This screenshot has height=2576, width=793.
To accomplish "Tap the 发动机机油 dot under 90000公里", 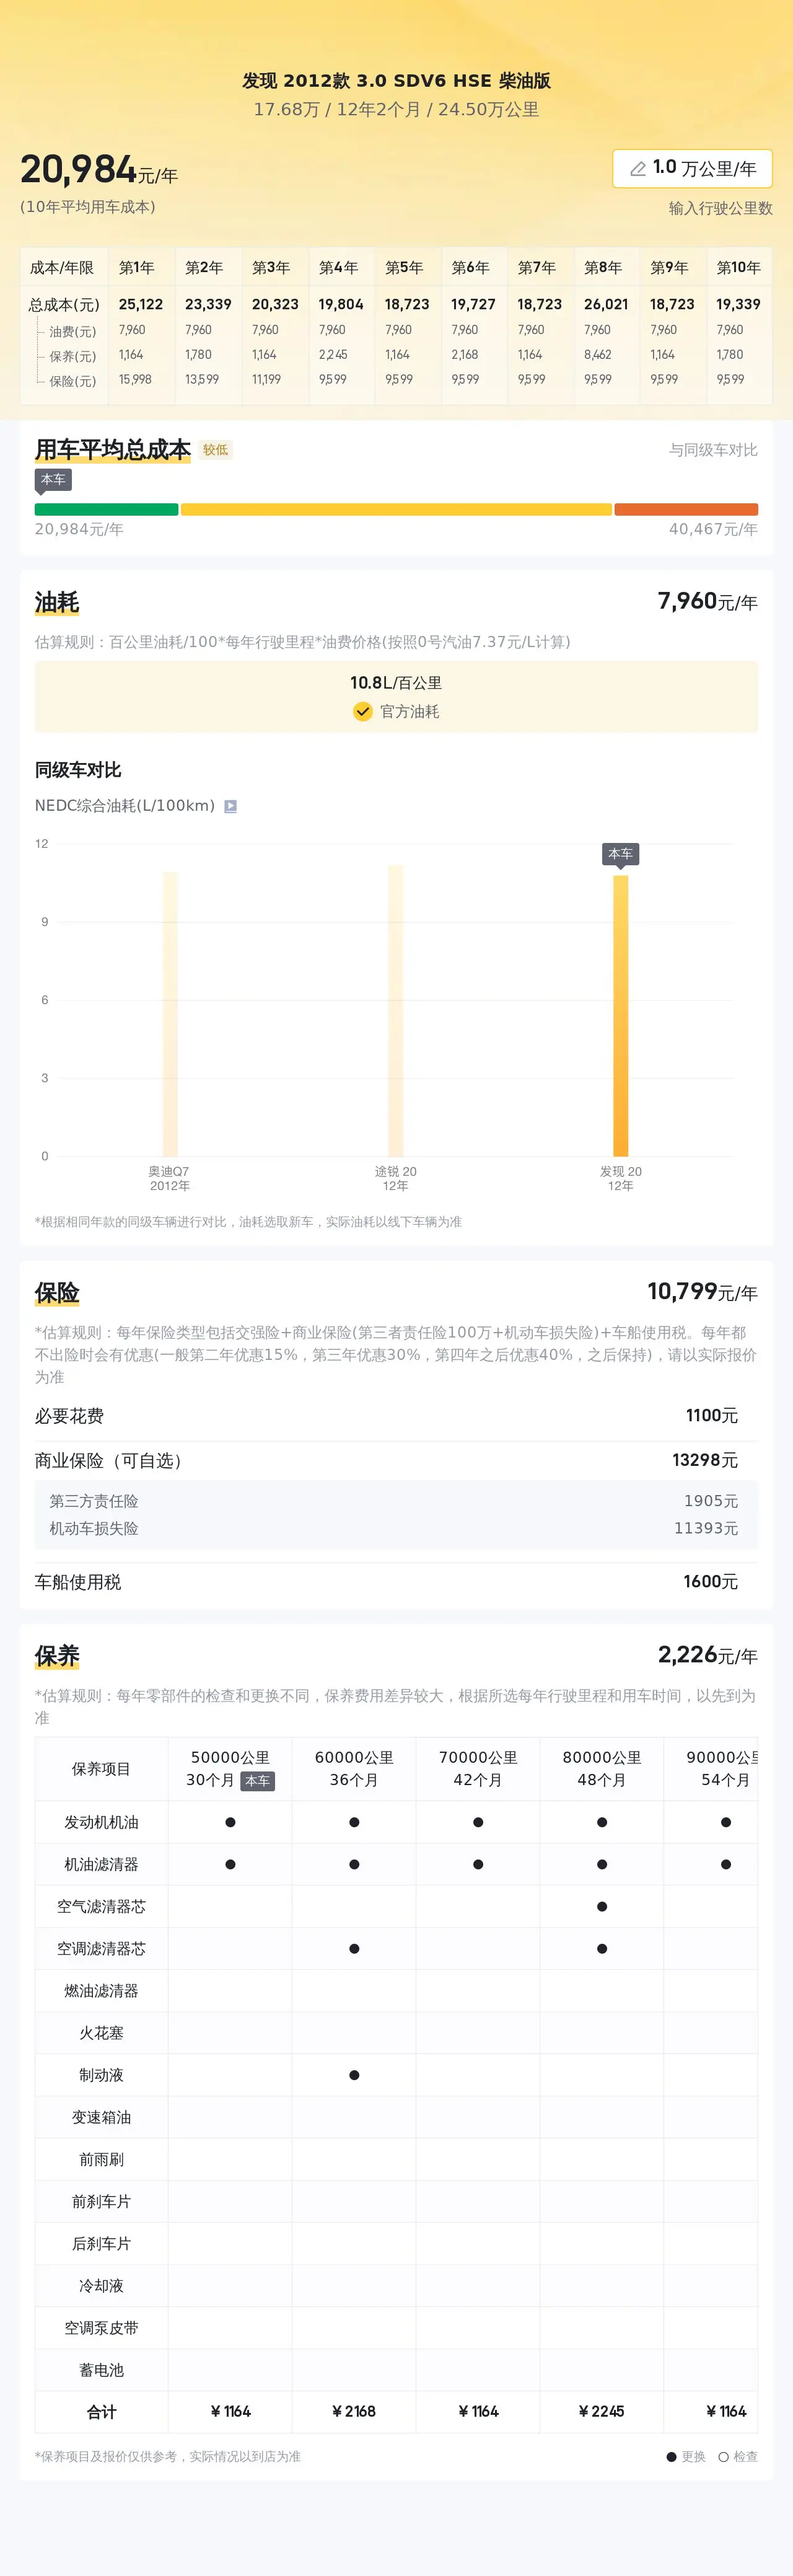I will [726, 1822].
